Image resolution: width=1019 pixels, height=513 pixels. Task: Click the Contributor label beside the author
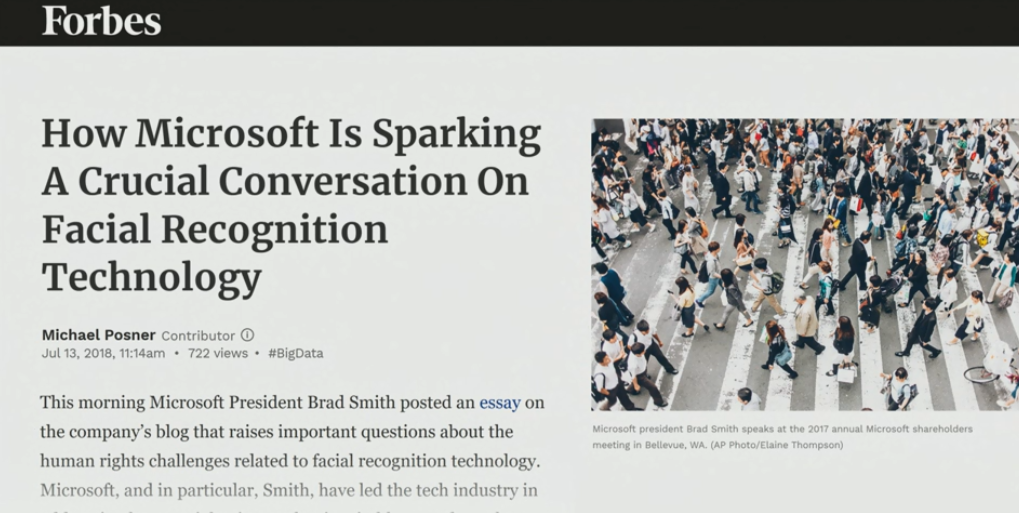pos(198,335)
